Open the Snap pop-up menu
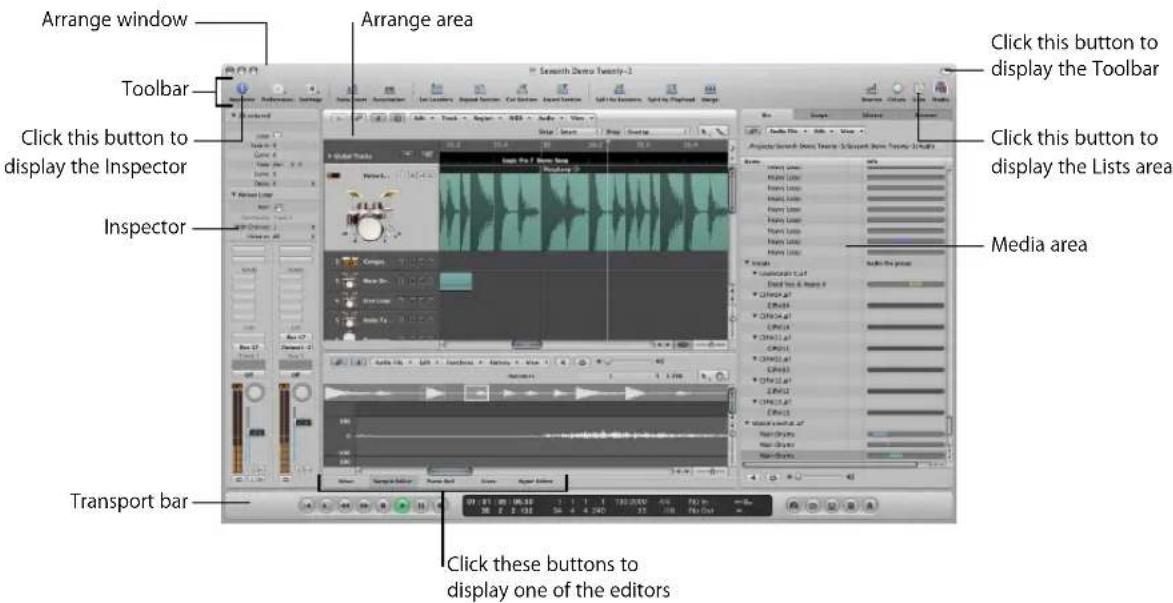Image resolution: width=1173 pixels, height=603 pixels. click(x=578, y=132)
